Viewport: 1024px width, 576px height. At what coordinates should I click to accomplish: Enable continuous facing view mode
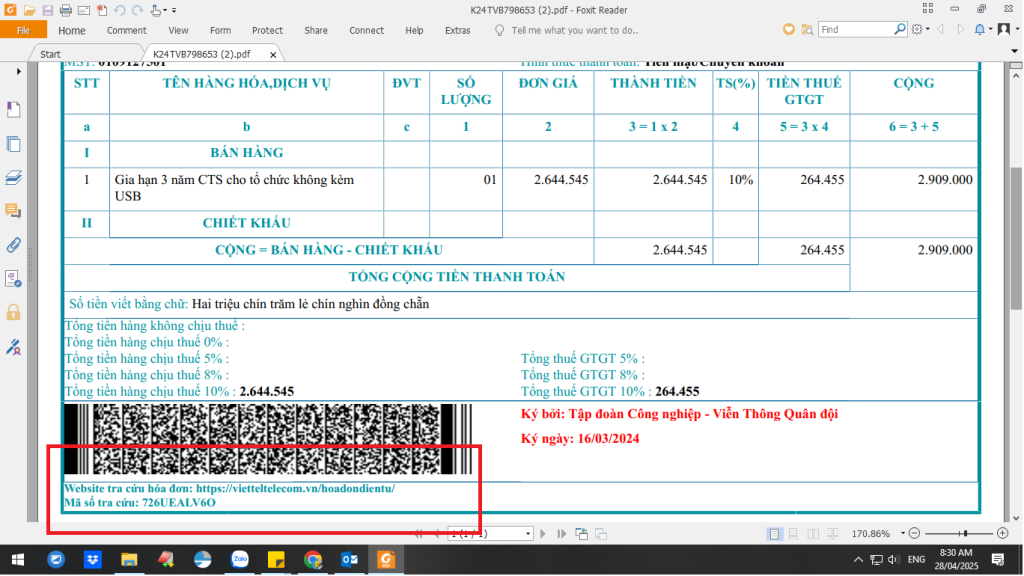point(833,534)
